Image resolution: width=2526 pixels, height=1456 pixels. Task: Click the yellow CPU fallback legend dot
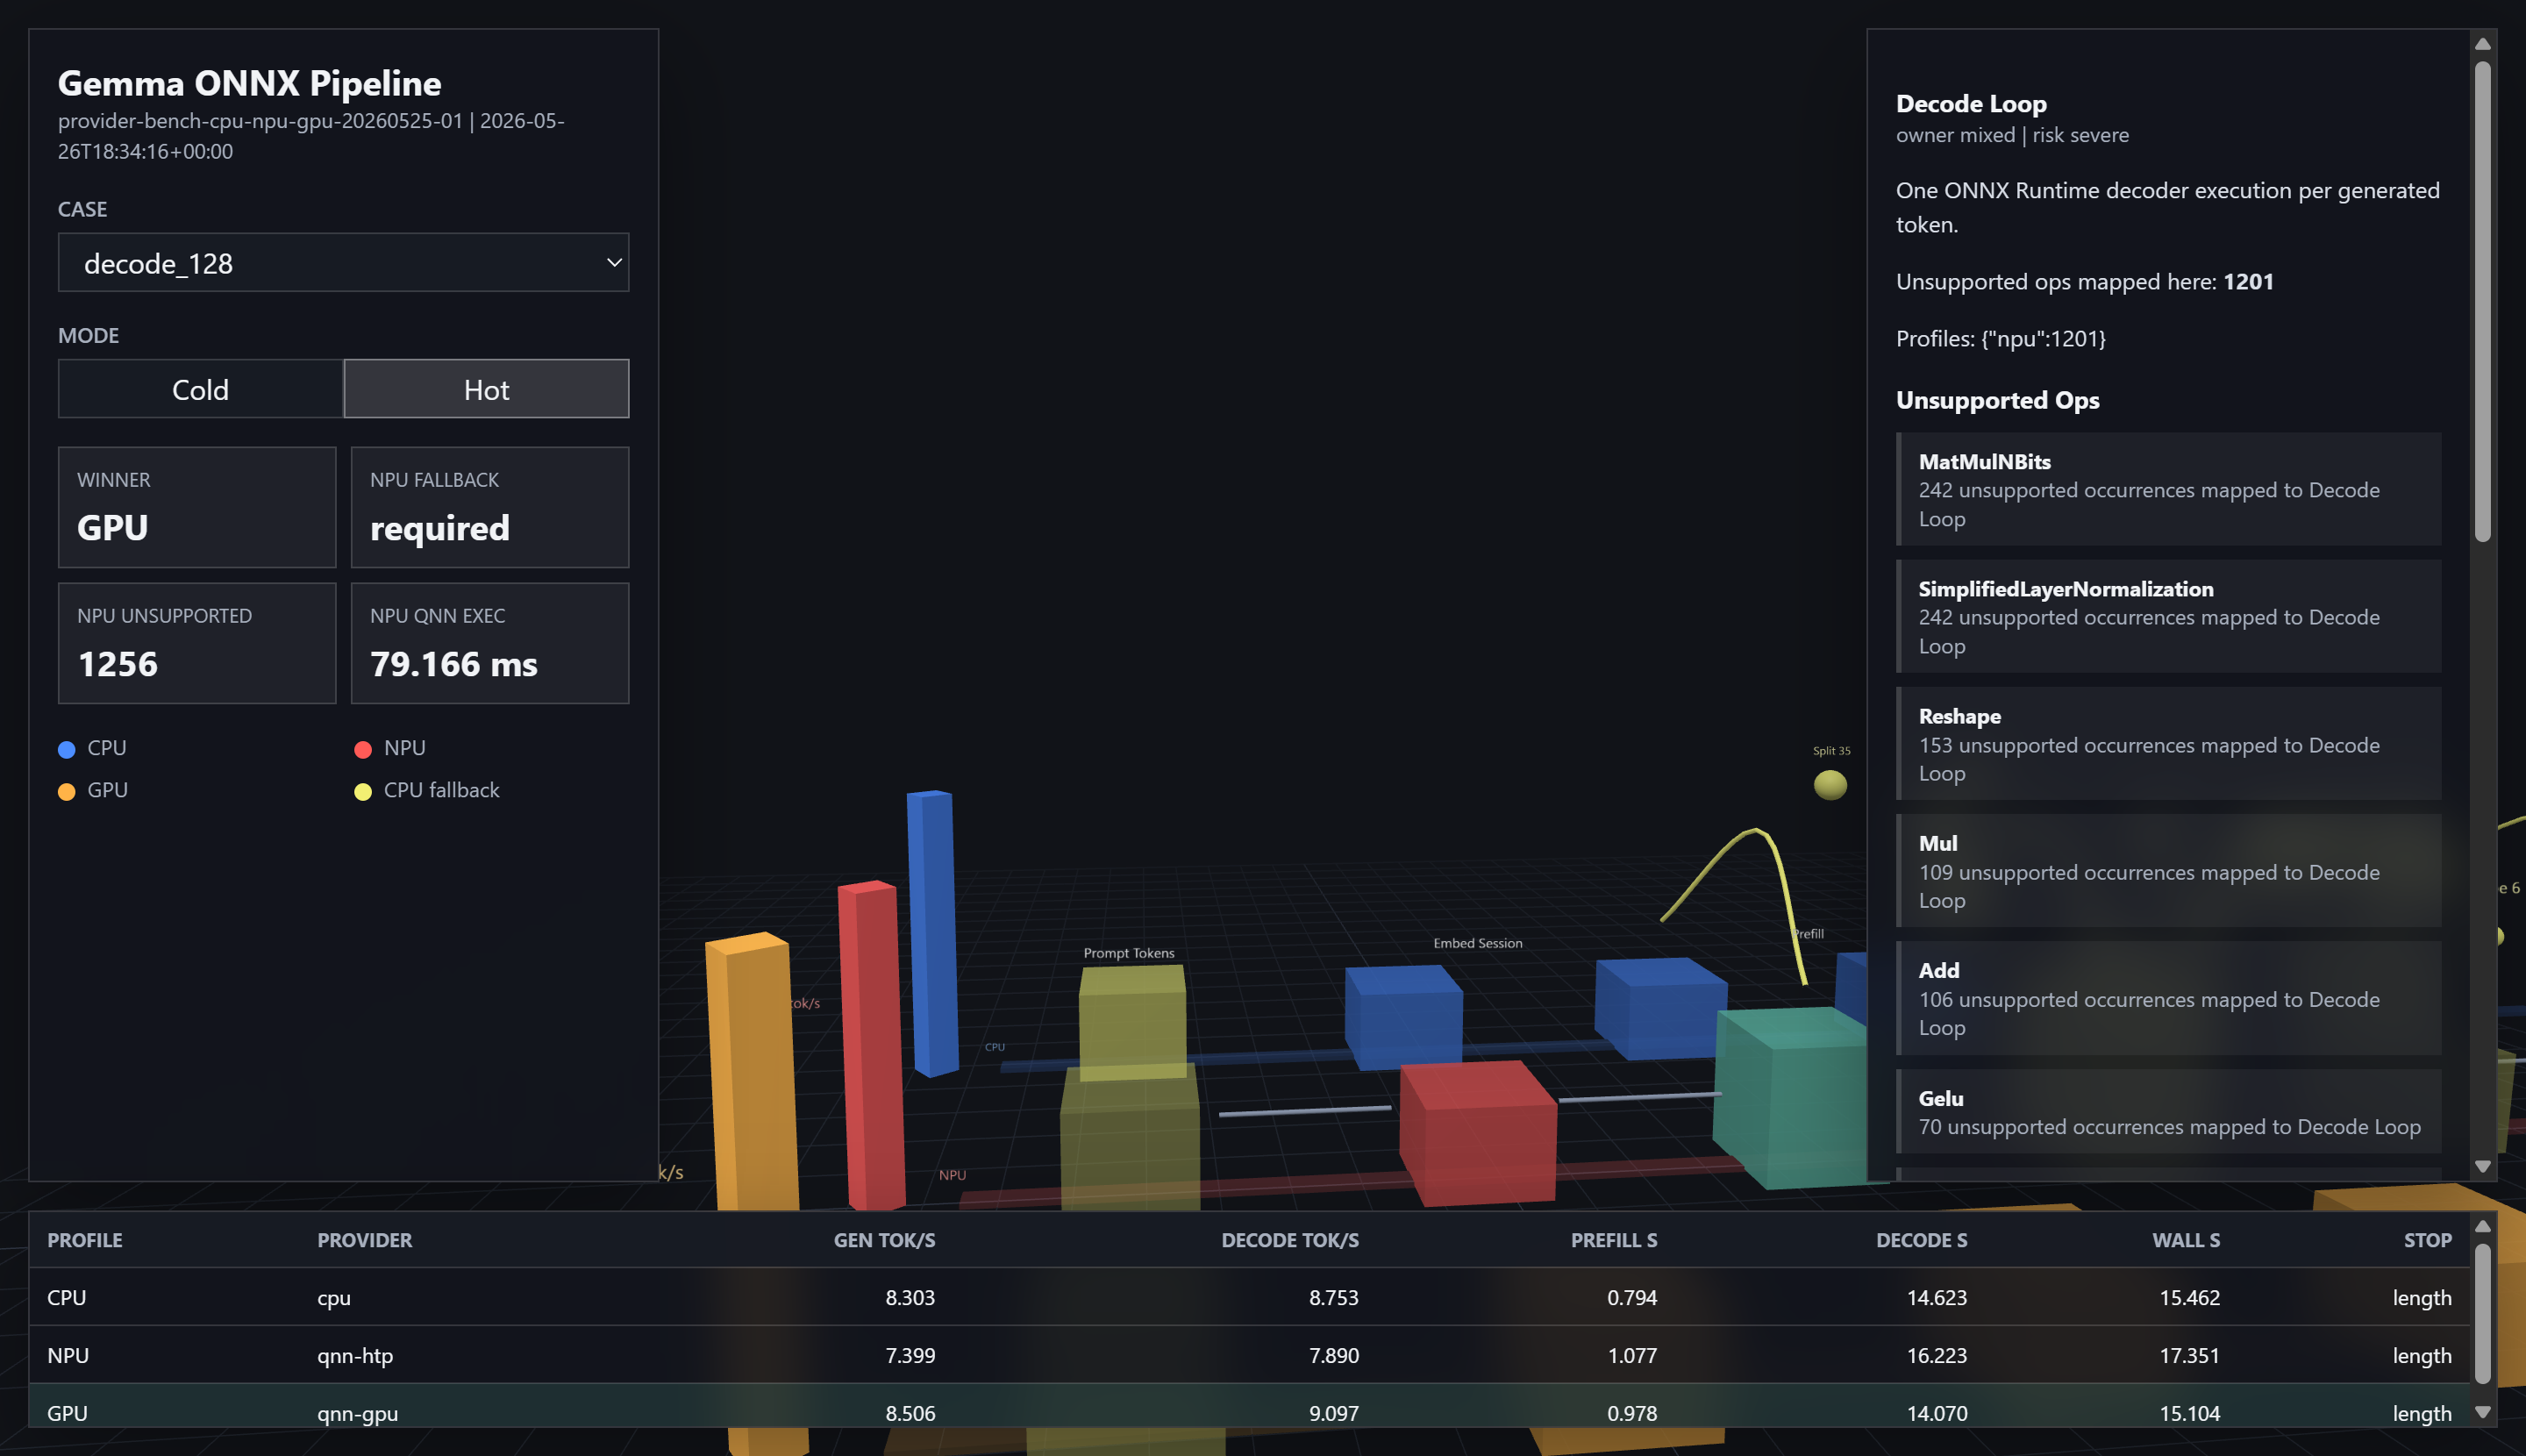[363, 791]
